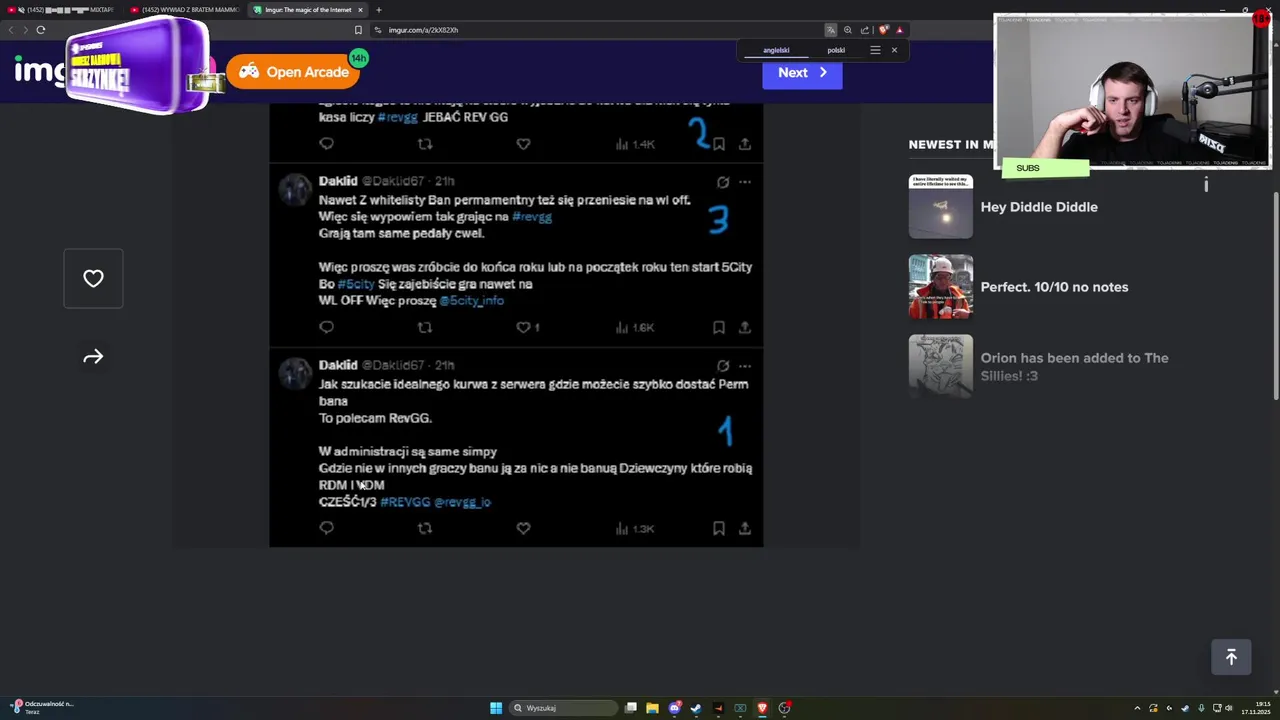Open 'Orion has been added to The Sillies' post
1280x720 pixels.
coord(1075,367)
